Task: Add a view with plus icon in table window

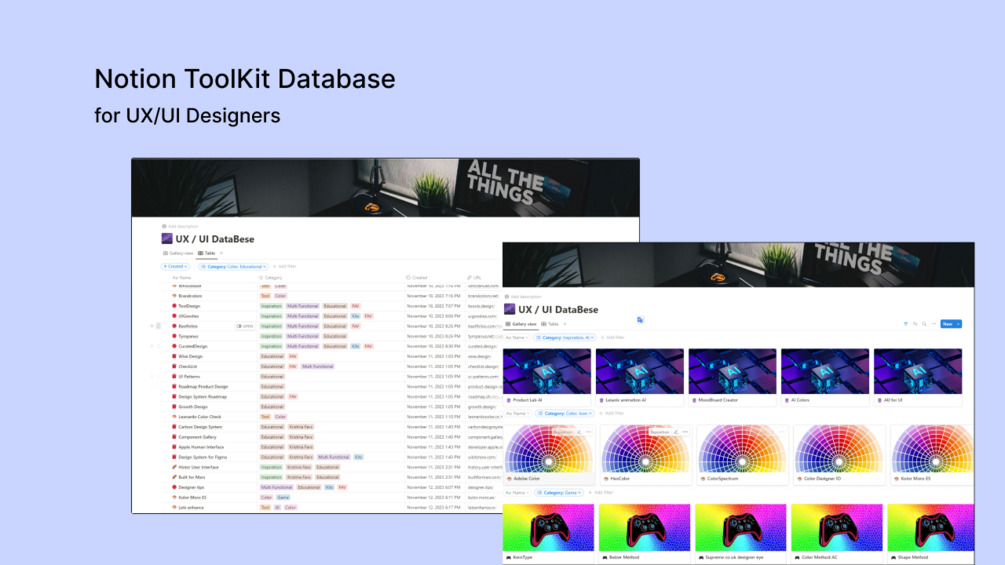Action: (221, 254)
